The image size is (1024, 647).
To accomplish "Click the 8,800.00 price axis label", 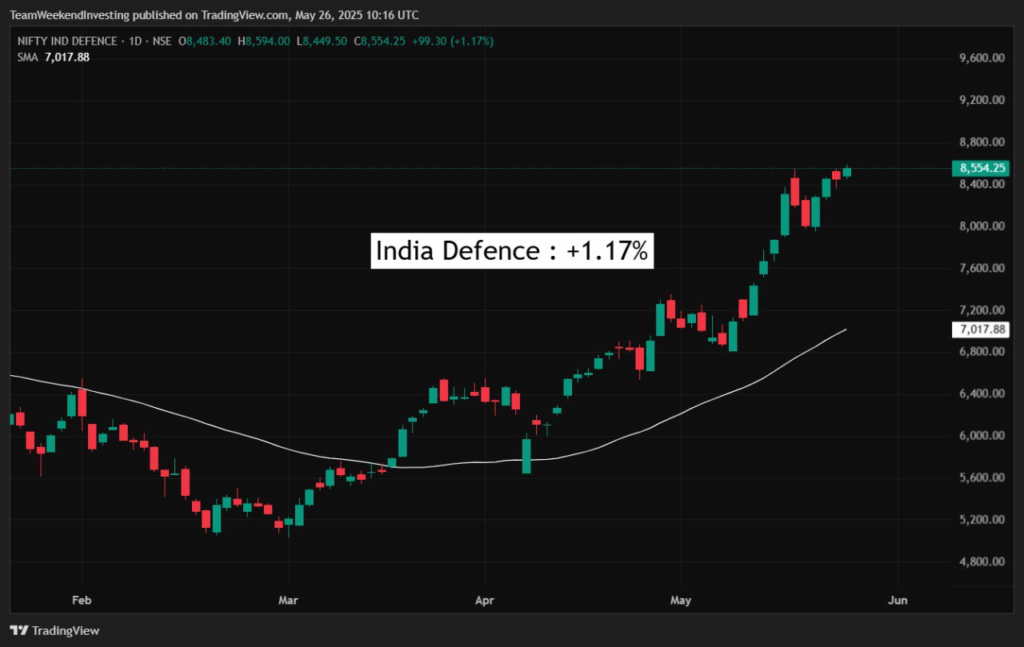I will pos(982,142).
